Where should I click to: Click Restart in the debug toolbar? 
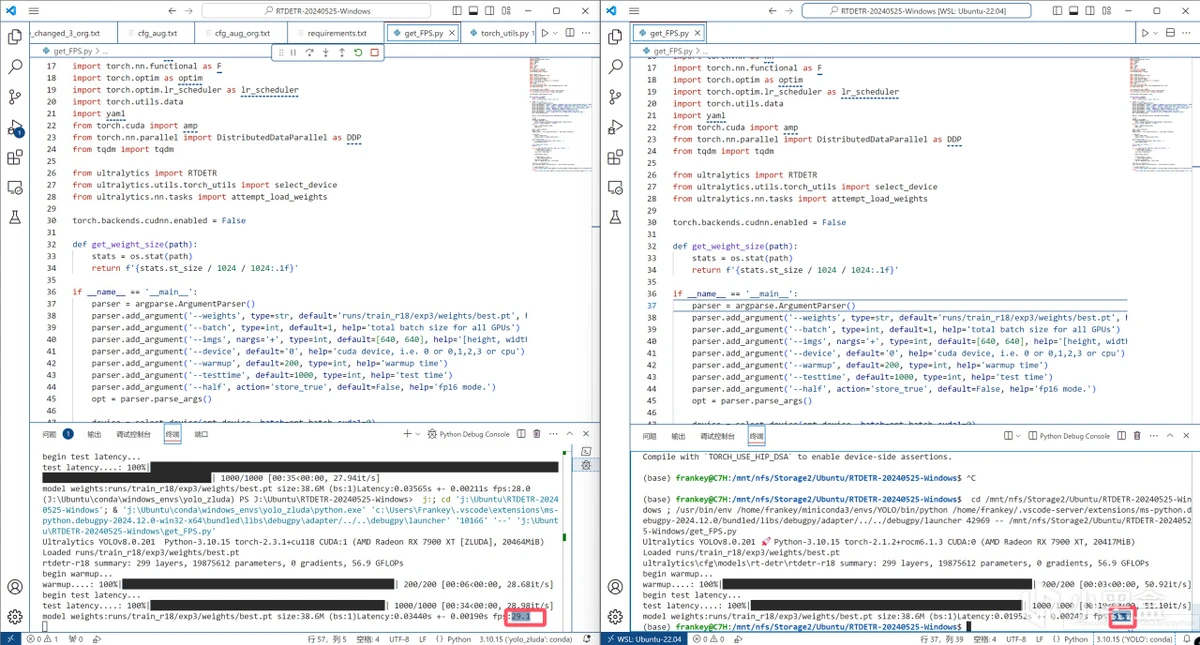coord(358,52)
